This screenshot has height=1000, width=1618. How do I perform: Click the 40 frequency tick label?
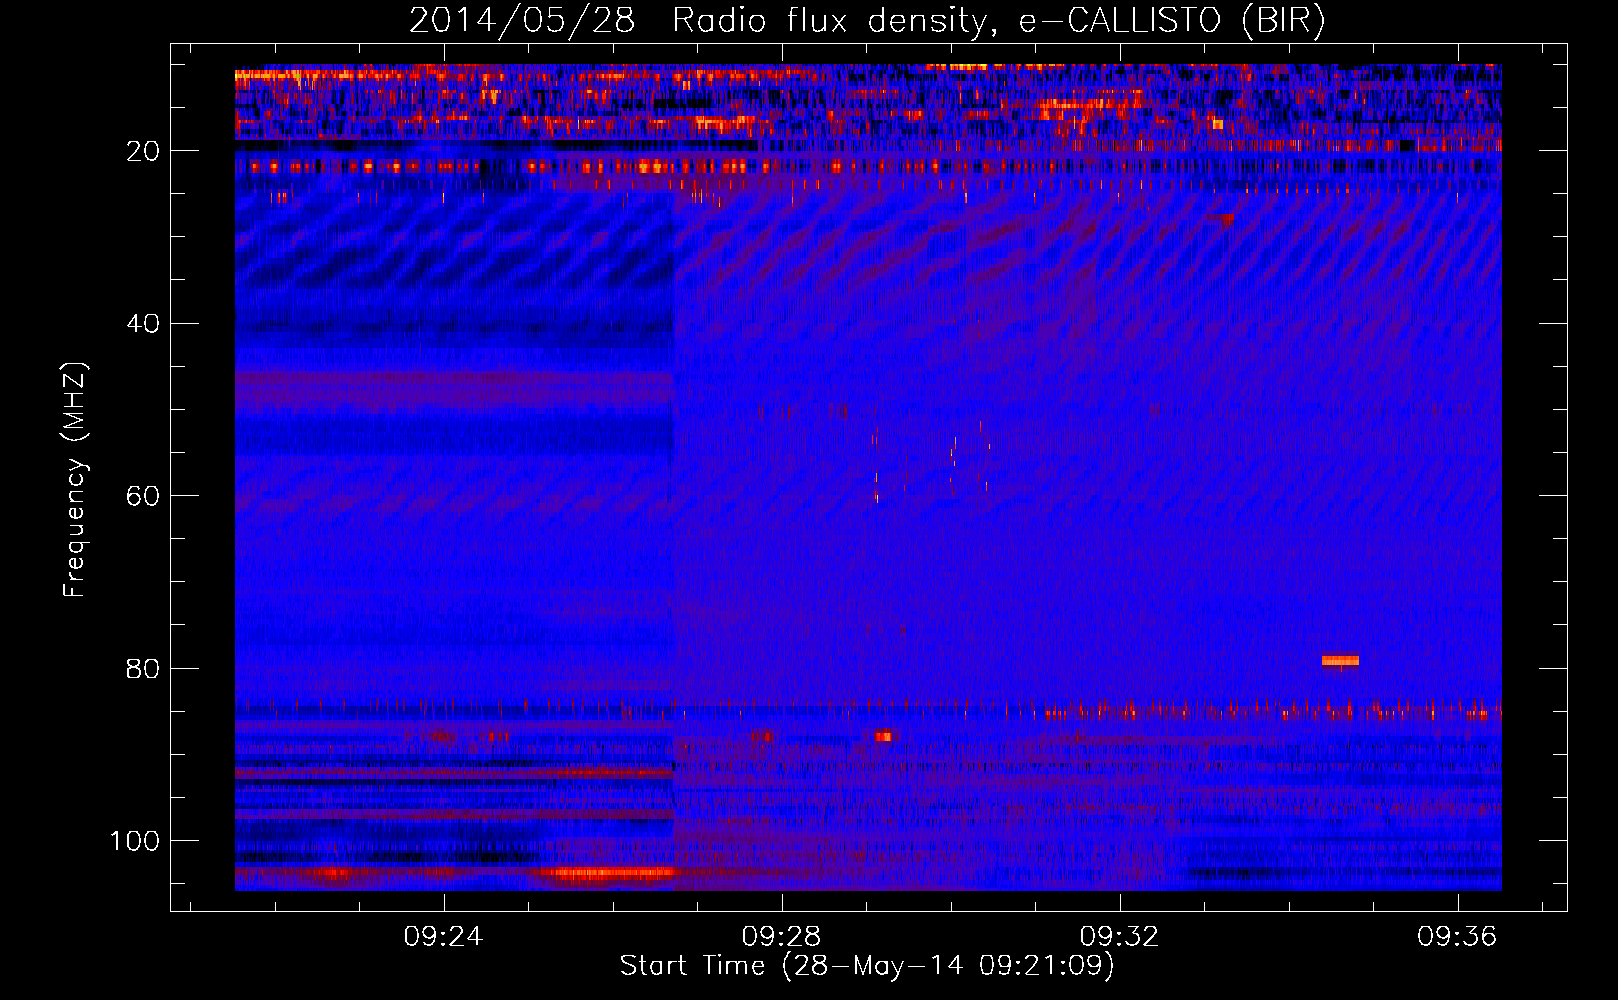pos(143,324)
